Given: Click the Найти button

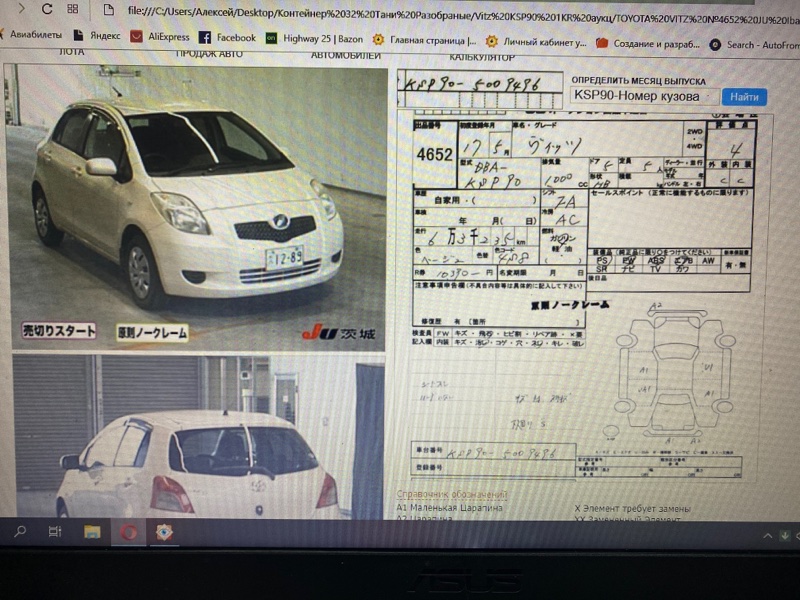Looking at the screenshot, I should [744, 96].
